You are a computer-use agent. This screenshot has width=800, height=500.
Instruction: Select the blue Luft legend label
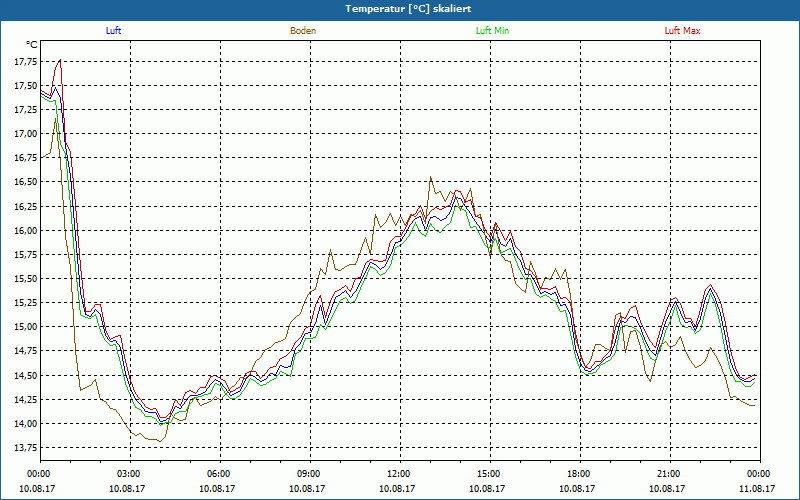click(113, 31)
